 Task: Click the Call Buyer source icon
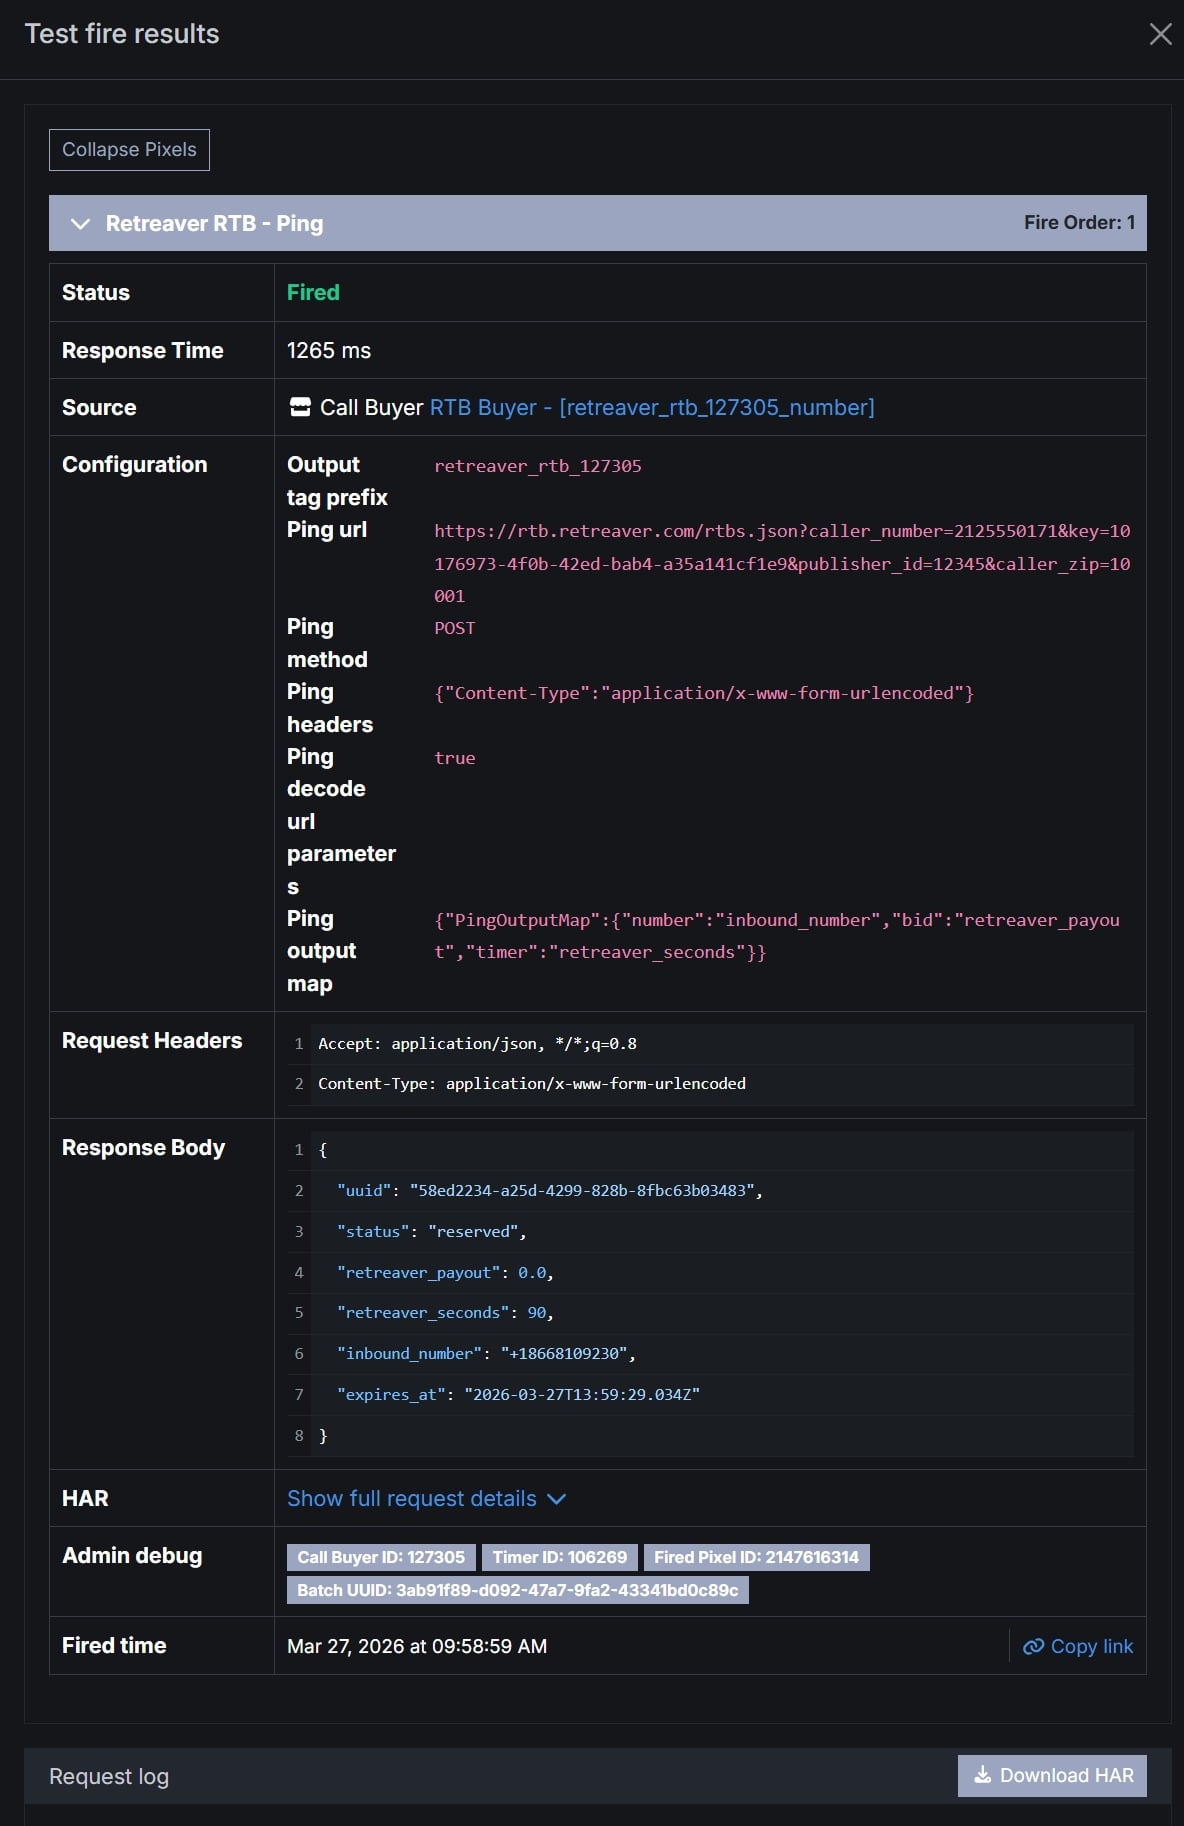tap(300, 407)
